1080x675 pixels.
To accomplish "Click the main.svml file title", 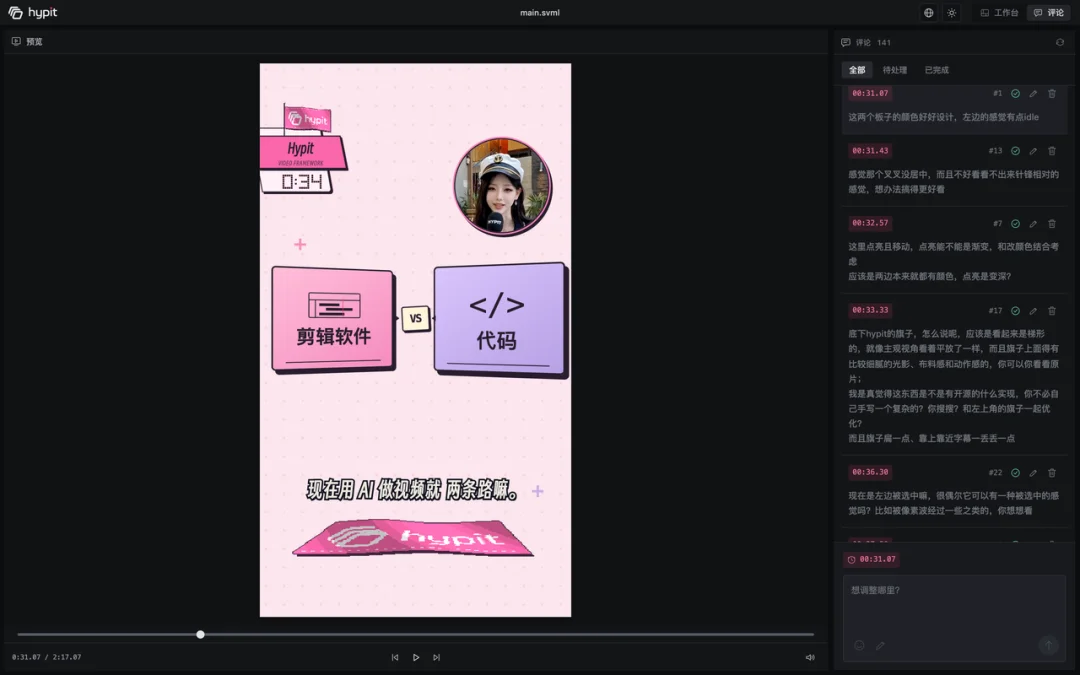I will [x=539, y=12].
